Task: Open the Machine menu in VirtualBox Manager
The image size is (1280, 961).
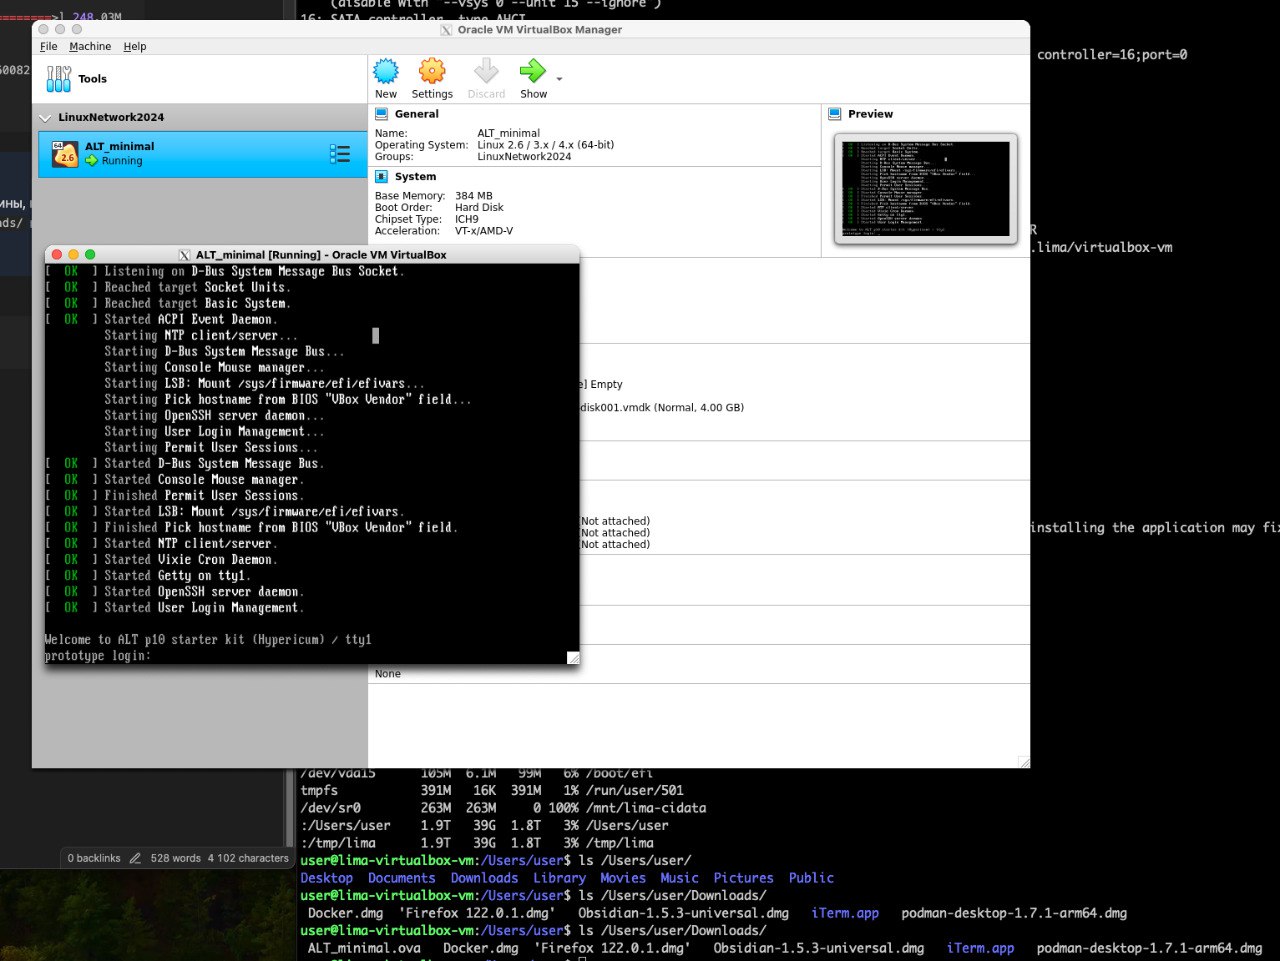Action: point(90,46)
